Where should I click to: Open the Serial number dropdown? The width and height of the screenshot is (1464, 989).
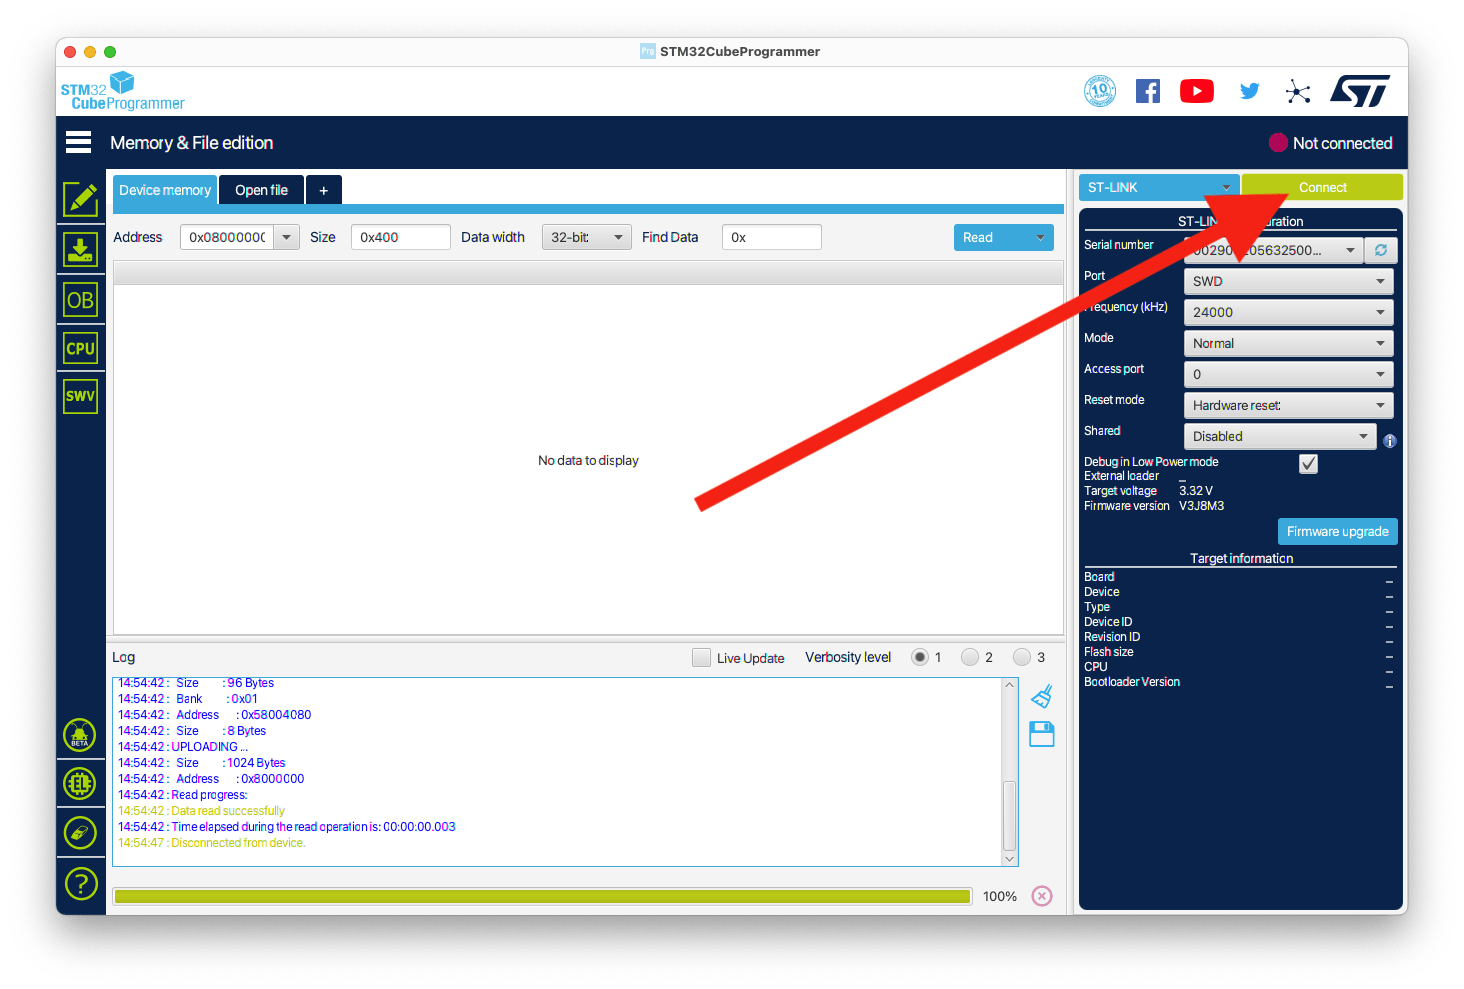pyautogui.click(x=1273, y=250)
